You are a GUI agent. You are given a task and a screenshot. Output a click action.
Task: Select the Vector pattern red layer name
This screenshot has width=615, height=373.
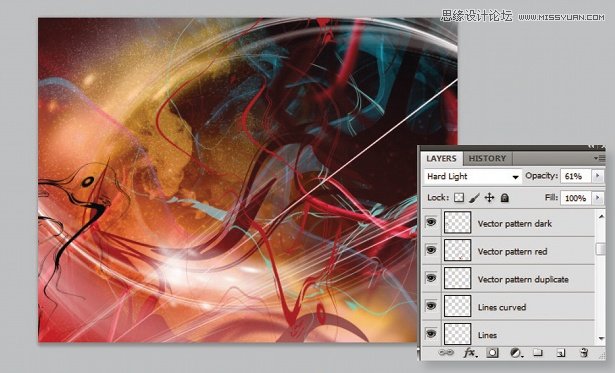coord(512,251)
